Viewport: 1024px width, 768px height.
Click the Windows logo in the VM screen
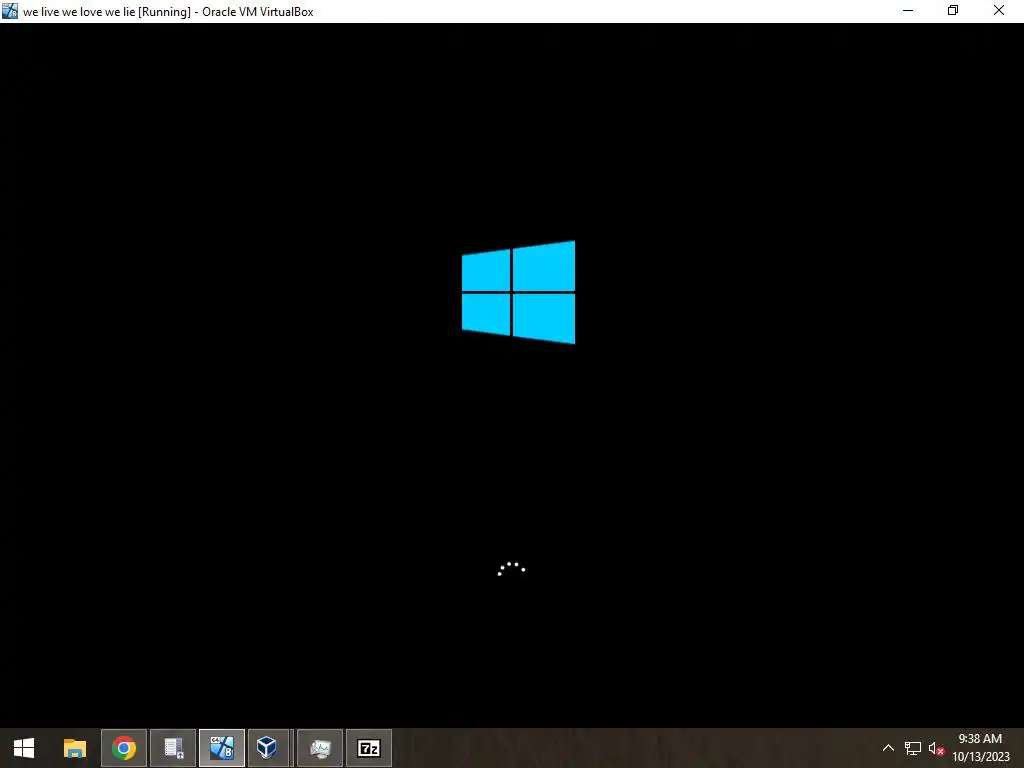tap(519, 292)
